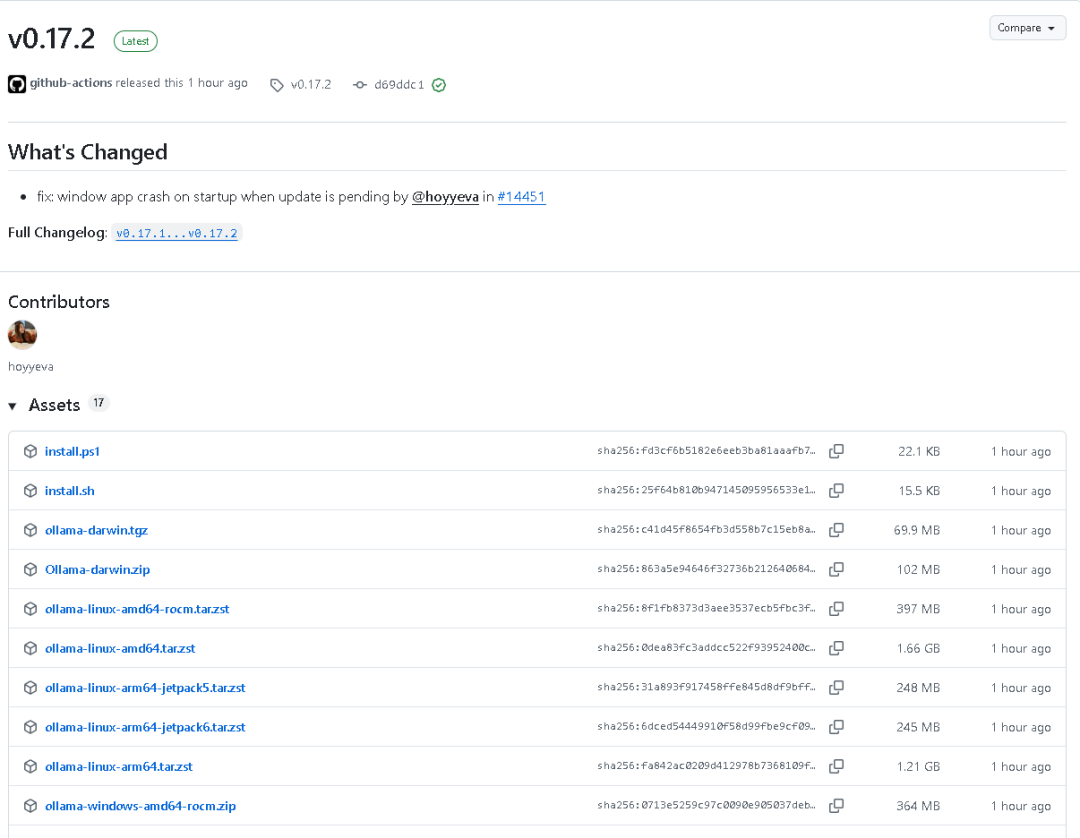Open the Compare dropdown
The image size is (1080, 838).
click(1027, 28)
